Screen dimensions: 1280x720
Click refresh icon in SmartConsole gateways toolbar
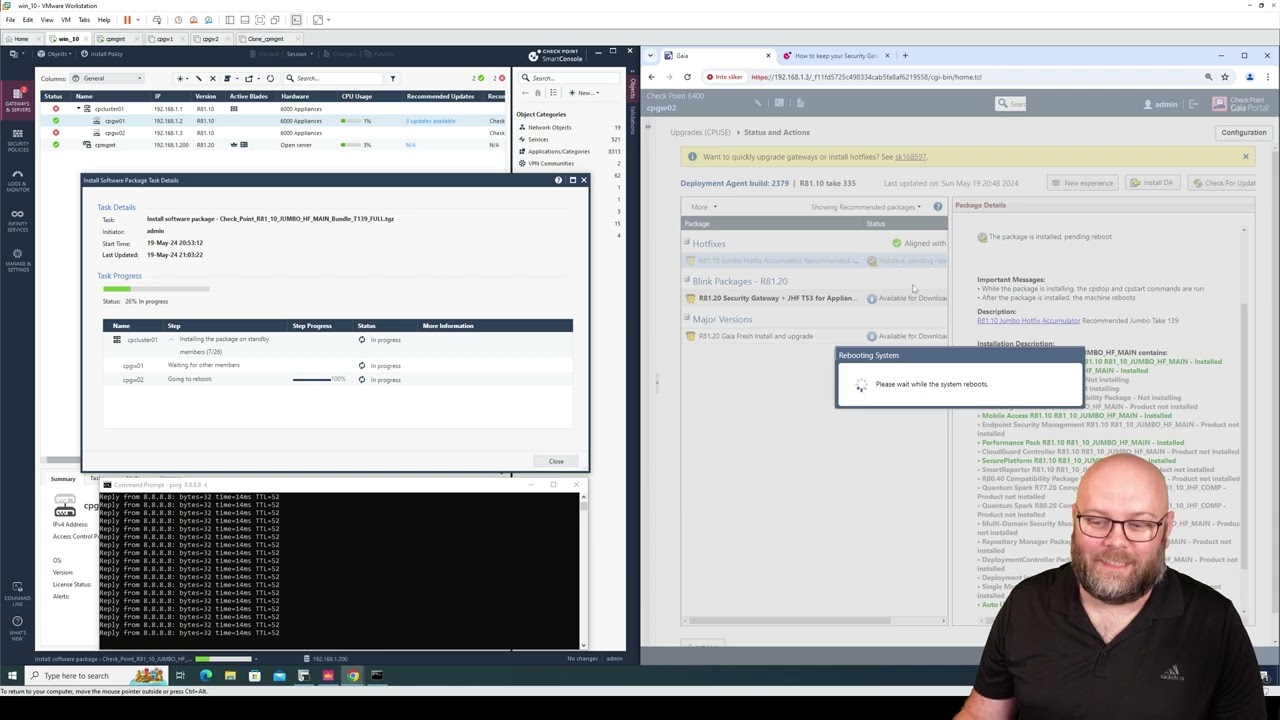[x=270, y=78]
